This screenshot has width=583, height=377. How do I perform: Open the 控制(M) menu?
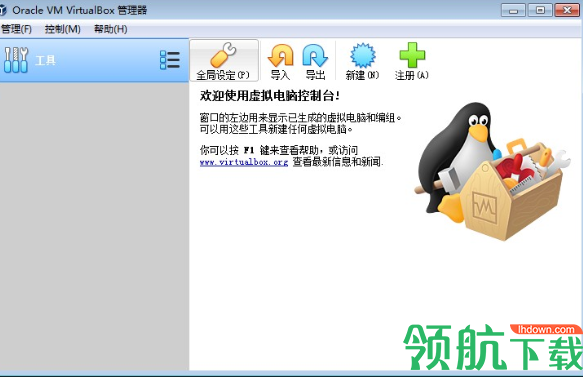tap(62, 29)
